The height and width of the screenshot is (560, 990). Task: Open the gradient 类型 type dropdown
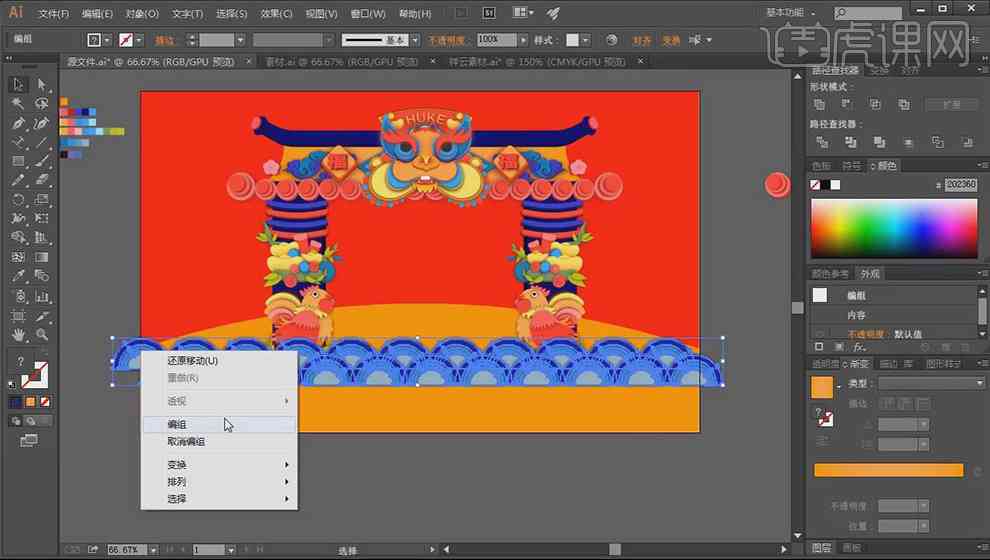pos(931,383)
